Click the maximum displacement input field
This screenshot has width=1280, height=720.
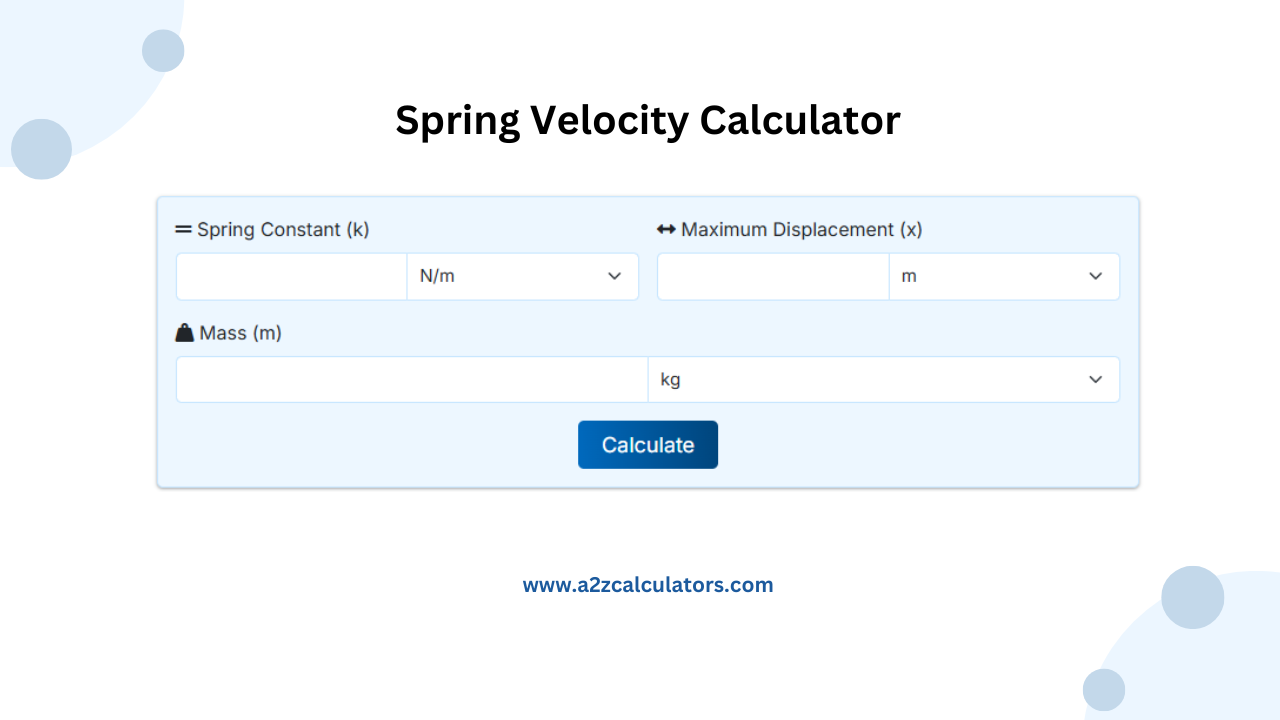click(x=772, y=276)
